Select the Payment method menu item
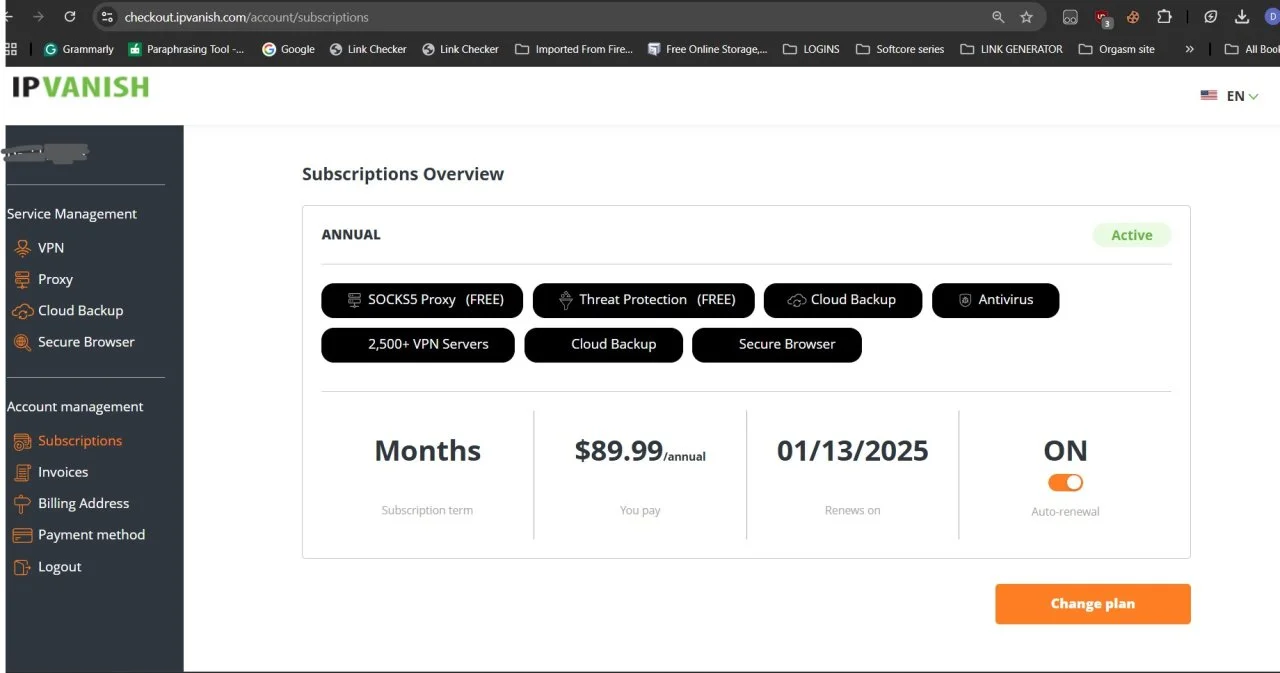This screenshot has height=673, width=1280. coord(91,535)
